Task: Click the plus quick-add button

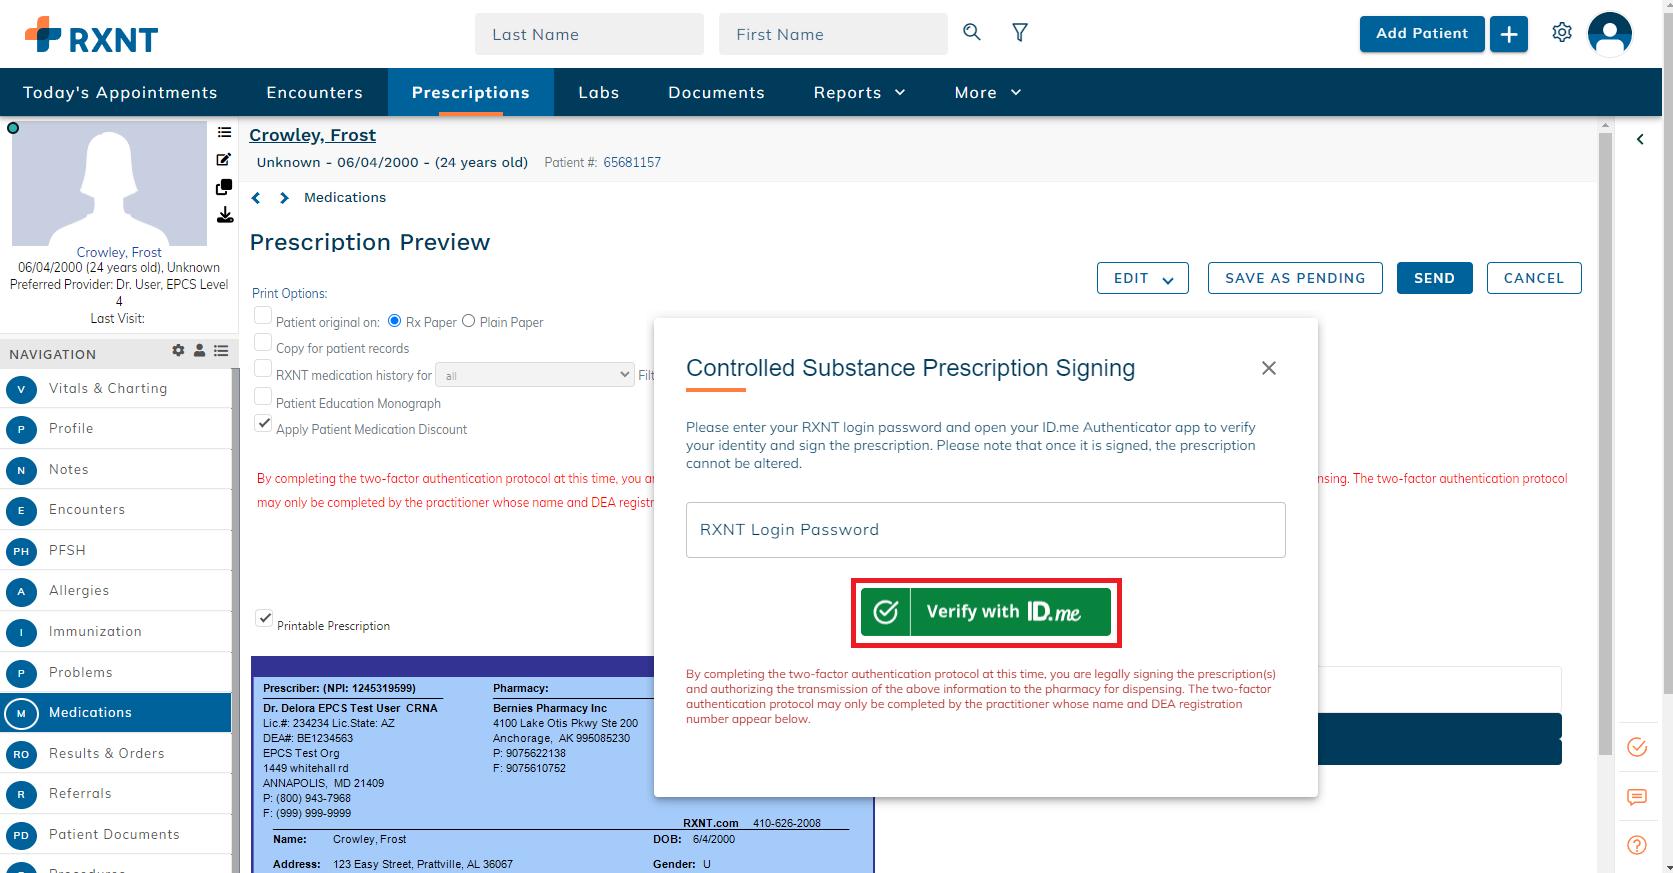Action: tap(1509, 34)
